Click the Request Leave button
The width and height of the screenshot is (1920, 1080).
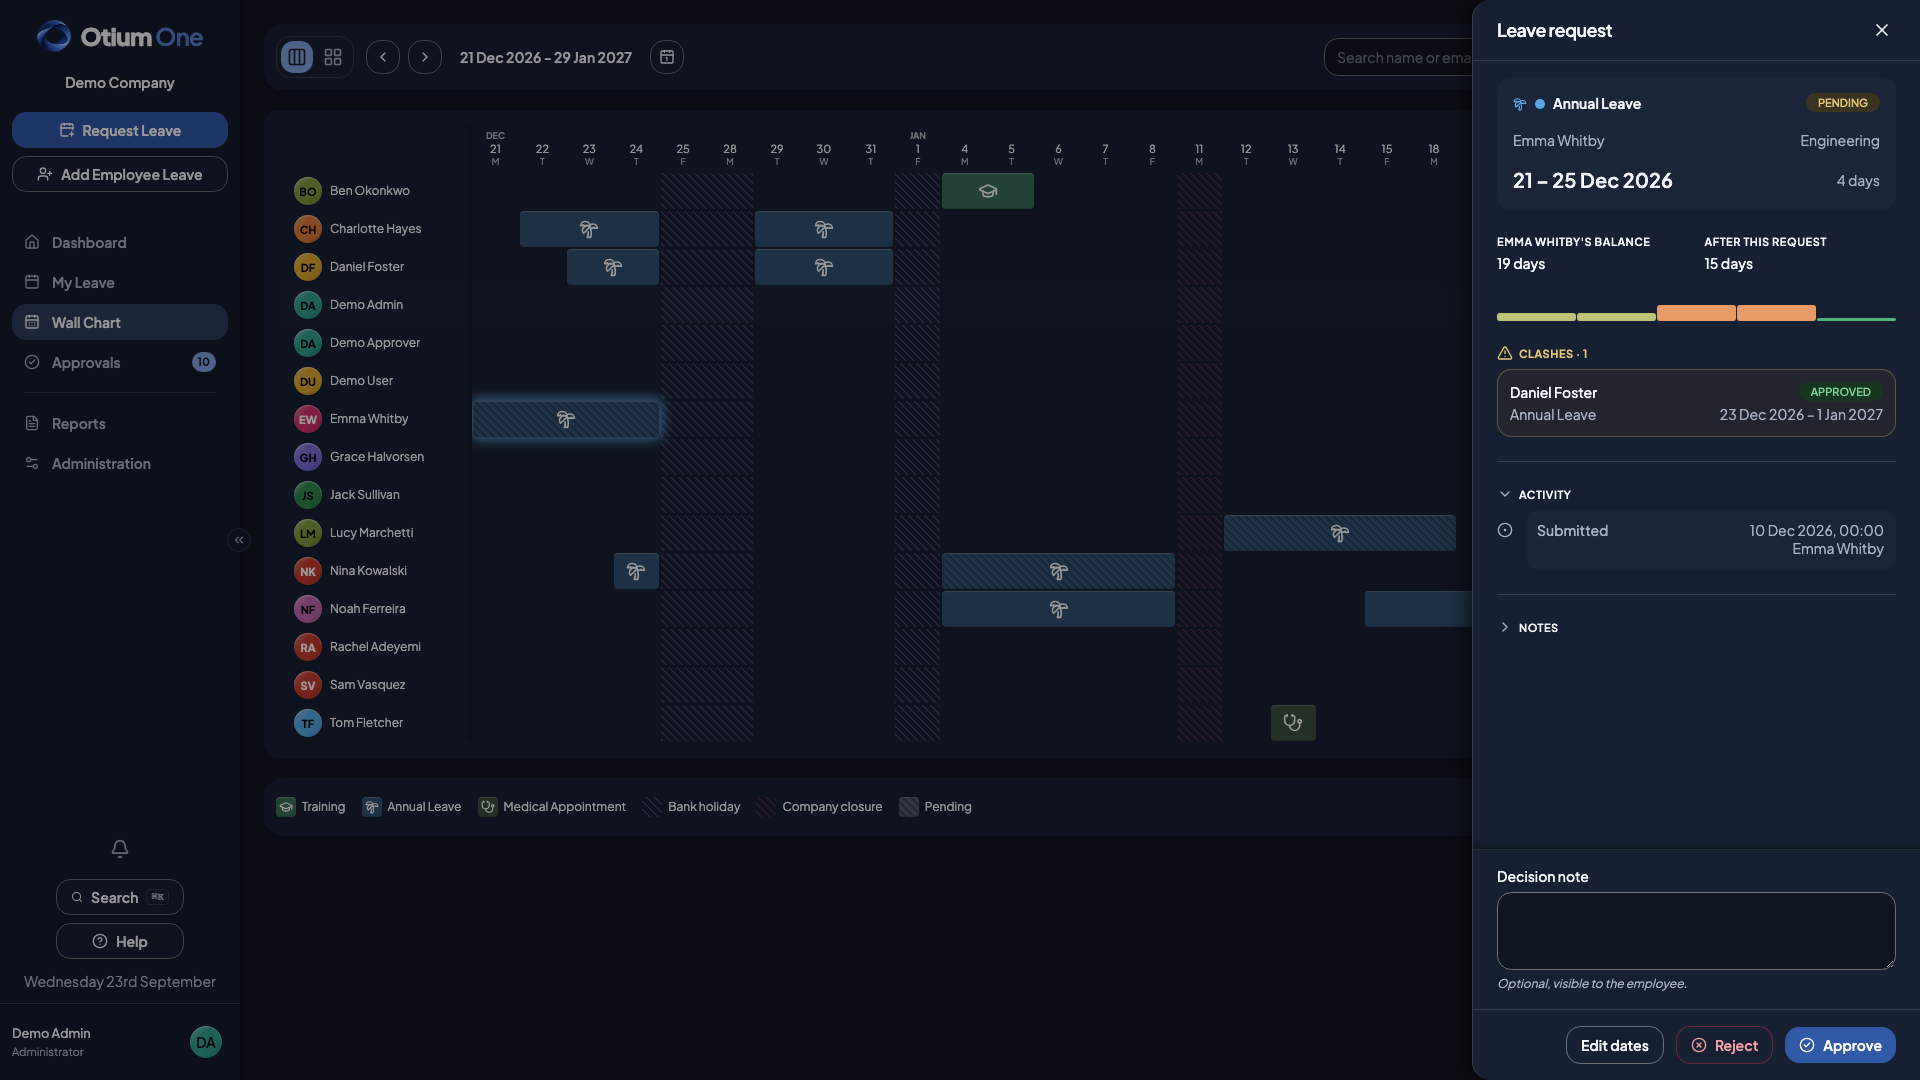(120, 130)
